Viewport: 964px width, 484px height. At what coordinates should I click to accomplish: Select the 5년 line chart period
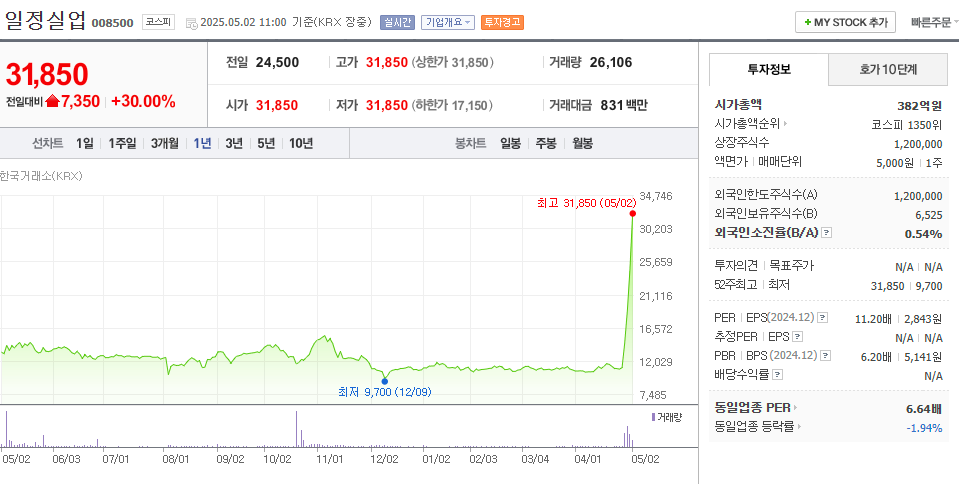pos(266,143)
